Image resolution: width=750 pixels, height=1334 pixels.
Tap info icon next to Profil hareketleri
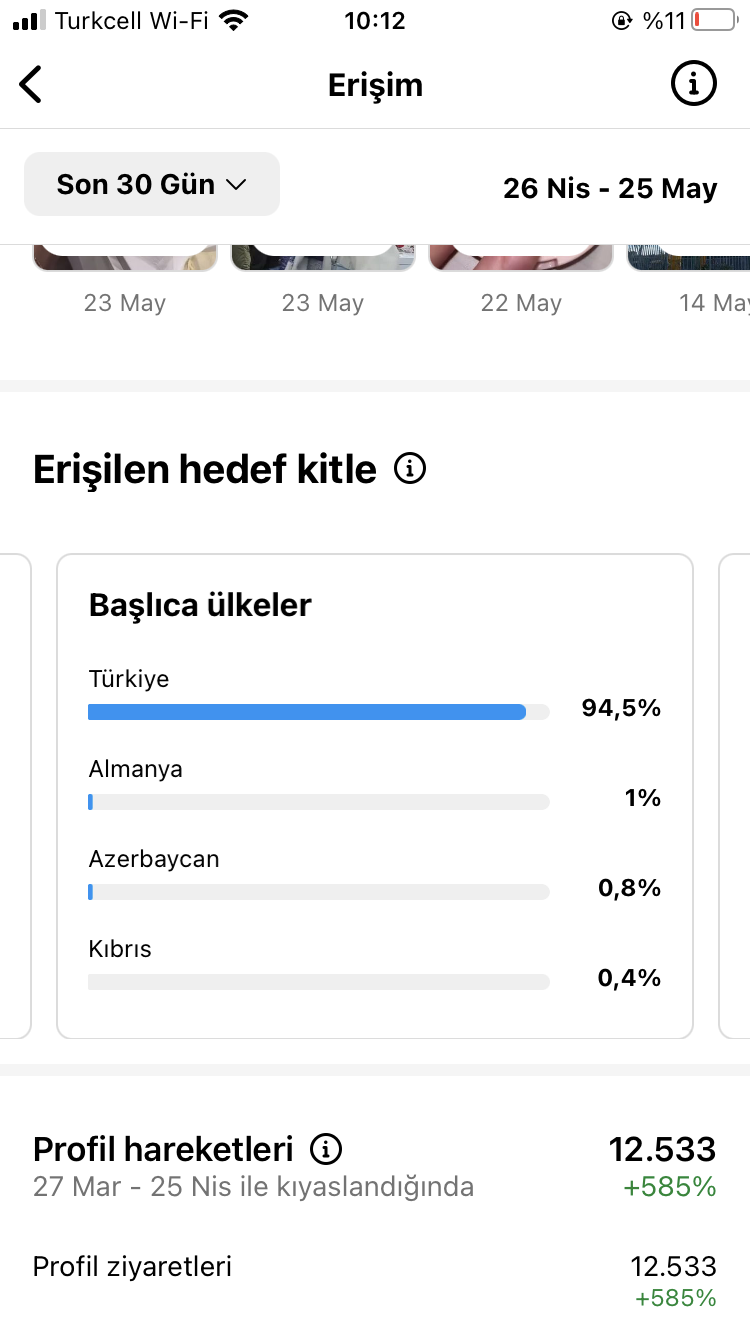pyautogui.click(x=326, y=1149)
